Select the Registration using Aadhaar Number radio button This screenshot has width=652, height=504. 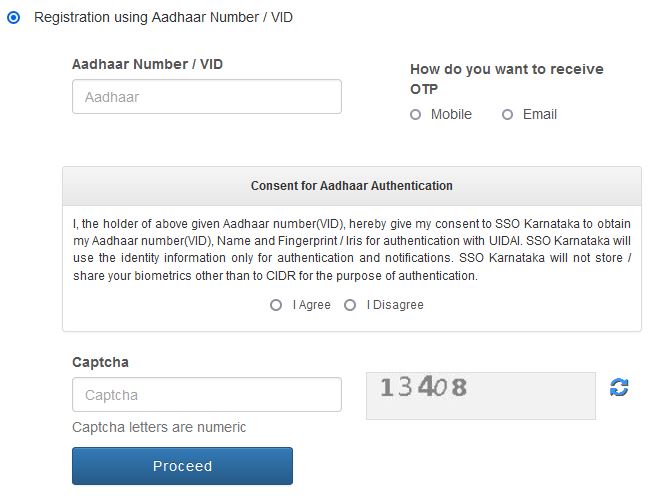pos(14,18)
